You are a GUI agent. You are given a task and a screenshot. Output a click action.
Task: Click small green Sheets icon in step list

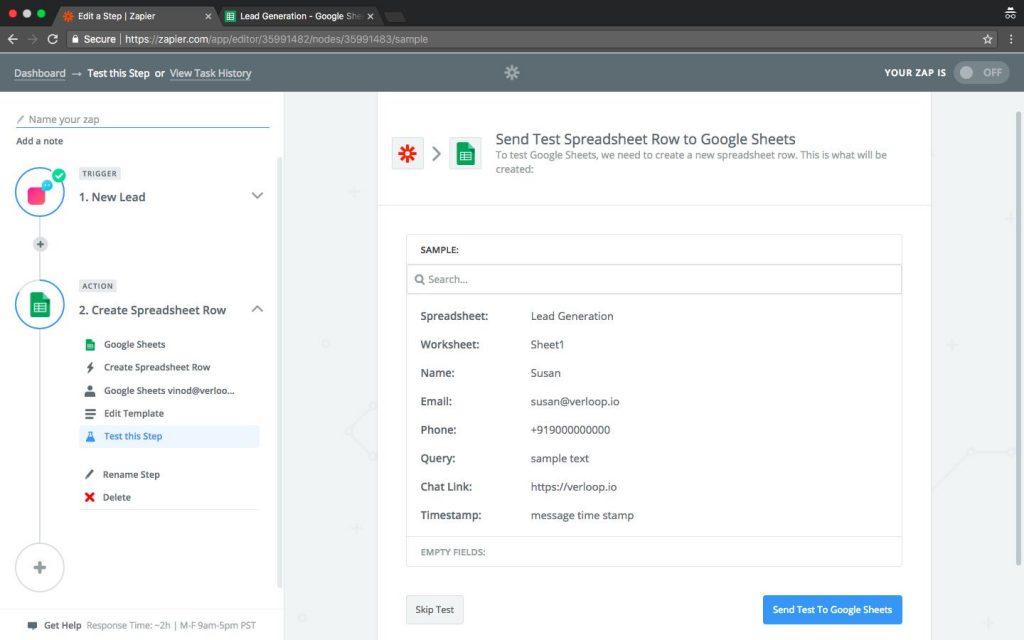point(90,344)
